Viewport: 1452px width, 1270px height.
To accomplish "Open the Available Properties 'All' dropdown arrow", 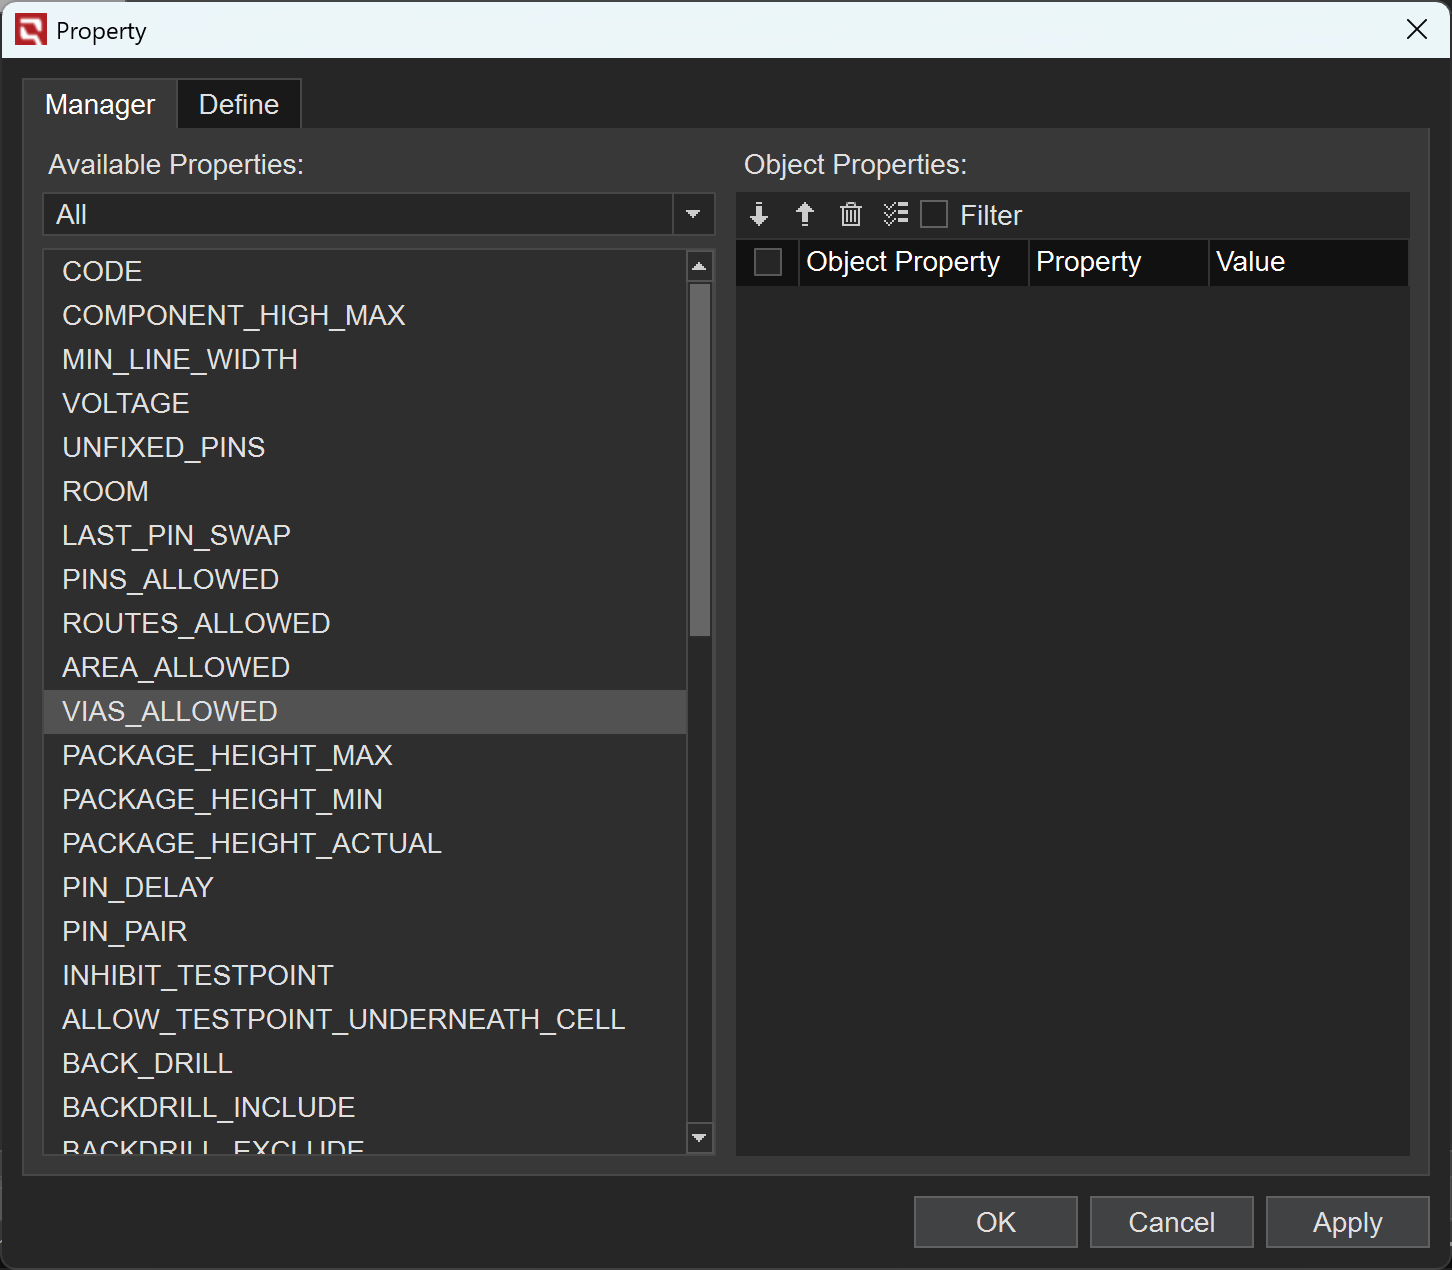I will [x=693, y=214].
